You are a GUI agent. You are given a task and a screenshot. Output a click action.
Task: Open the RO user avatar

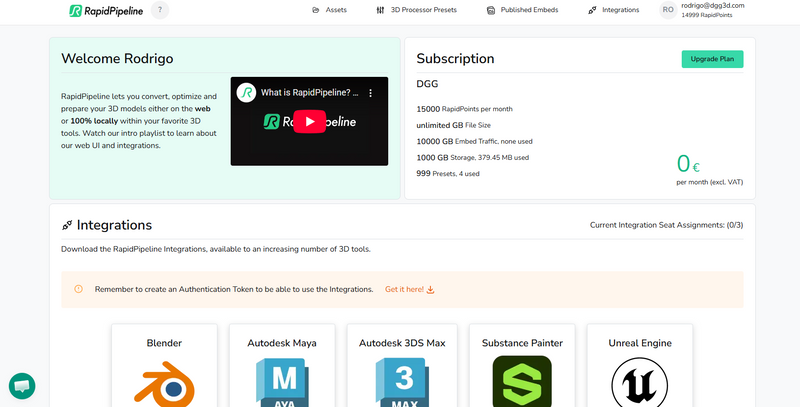pos(668,10)
